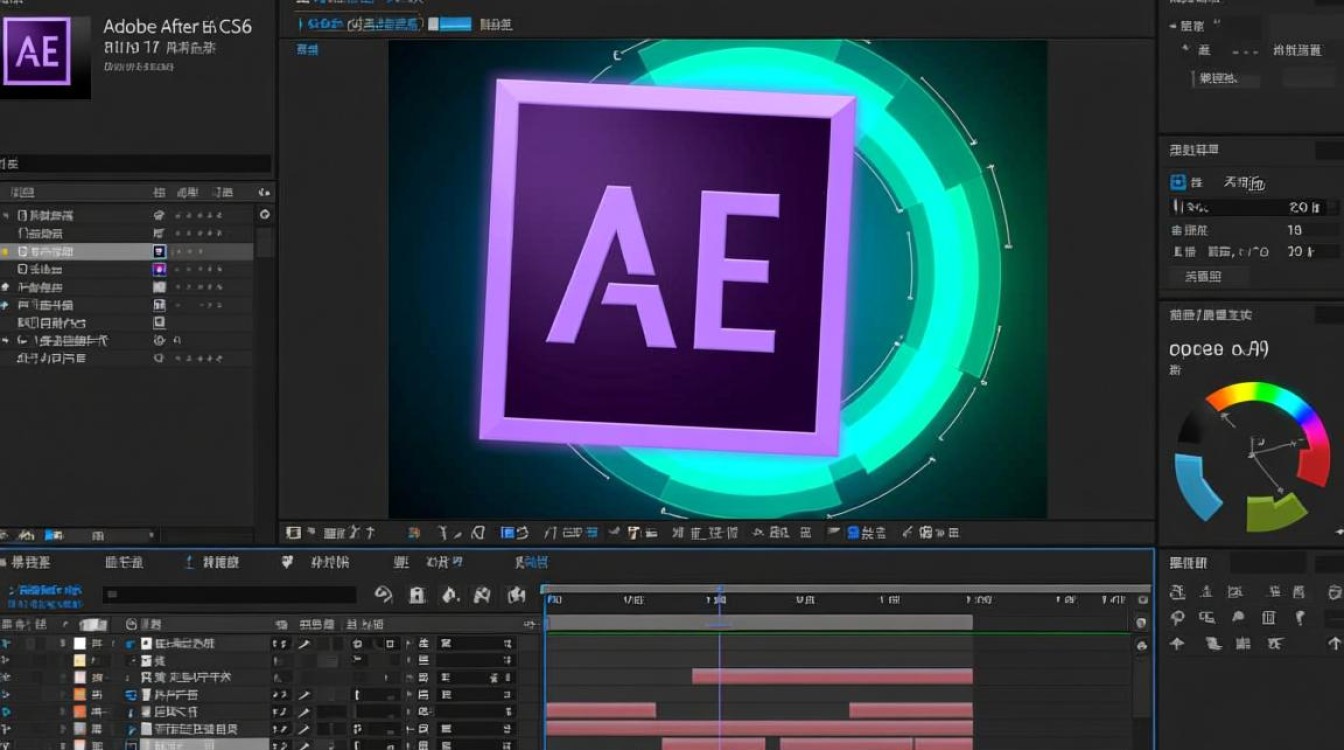Image resolution: width=1344 pixels, height=750 pixels.
Task: Toggle the blue checkbox in the right properties panel
Action: (1178, 182)
